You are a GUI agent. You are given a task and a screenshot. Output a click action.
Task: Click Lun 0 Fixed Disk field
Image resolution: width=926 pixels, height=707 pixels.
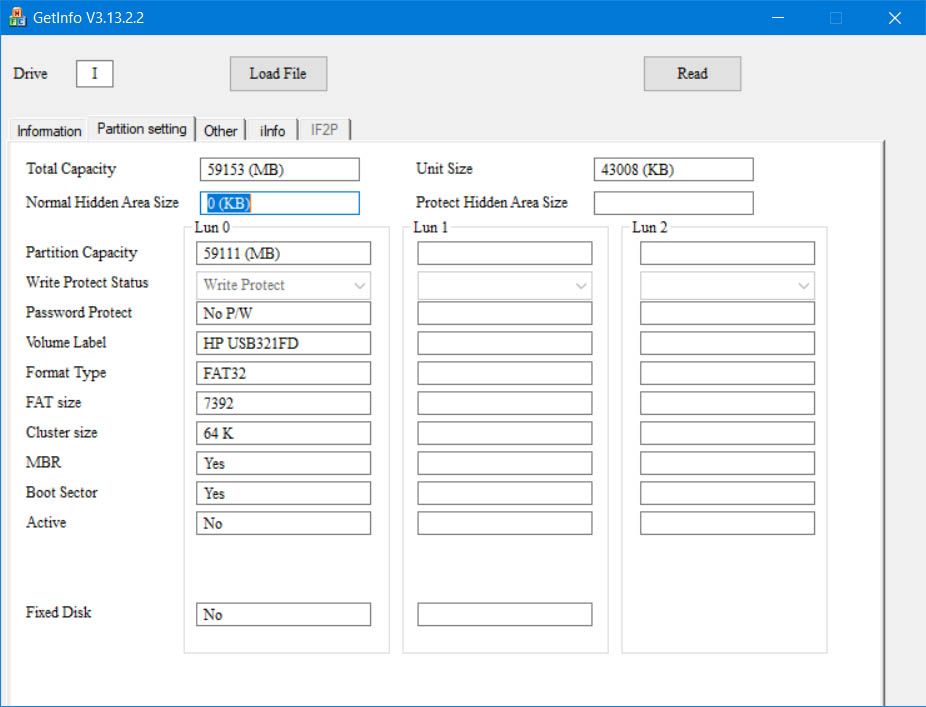point(283,614)
